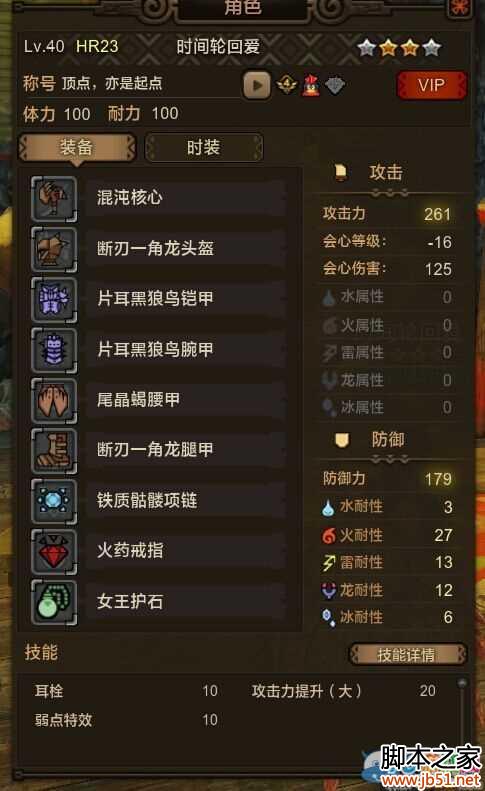Switch to the 时装 tab
Screen dimensions: 485x791
(x=204, y=148)
